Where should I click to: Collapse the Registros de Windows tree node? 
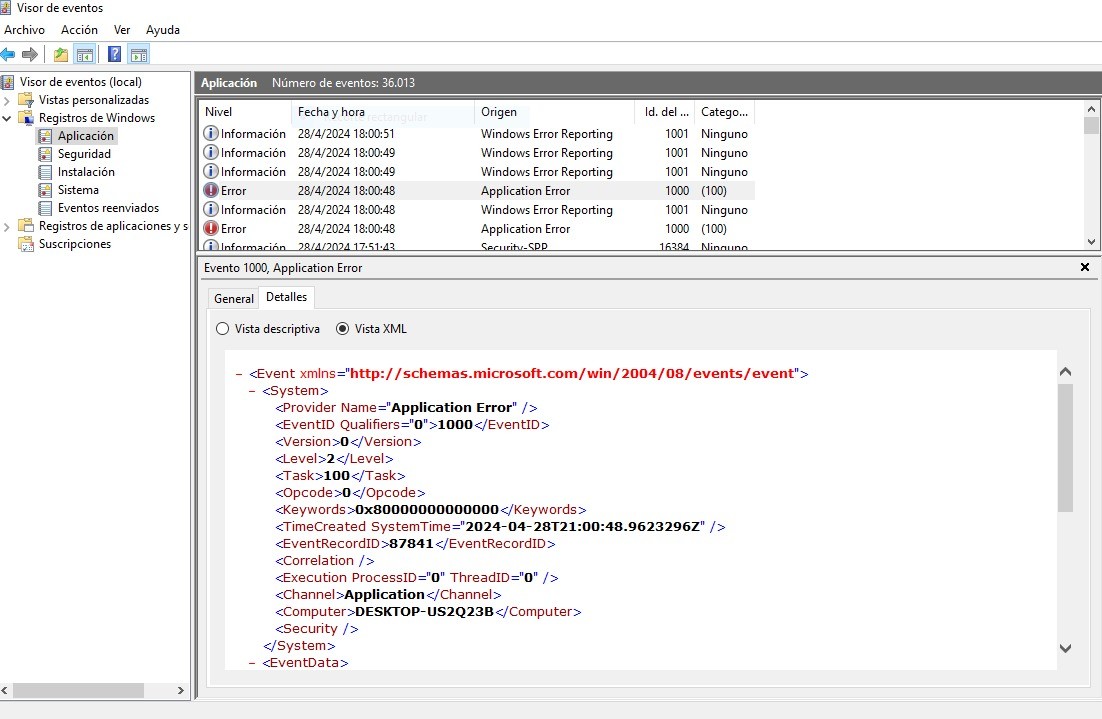tap(6, 118)
